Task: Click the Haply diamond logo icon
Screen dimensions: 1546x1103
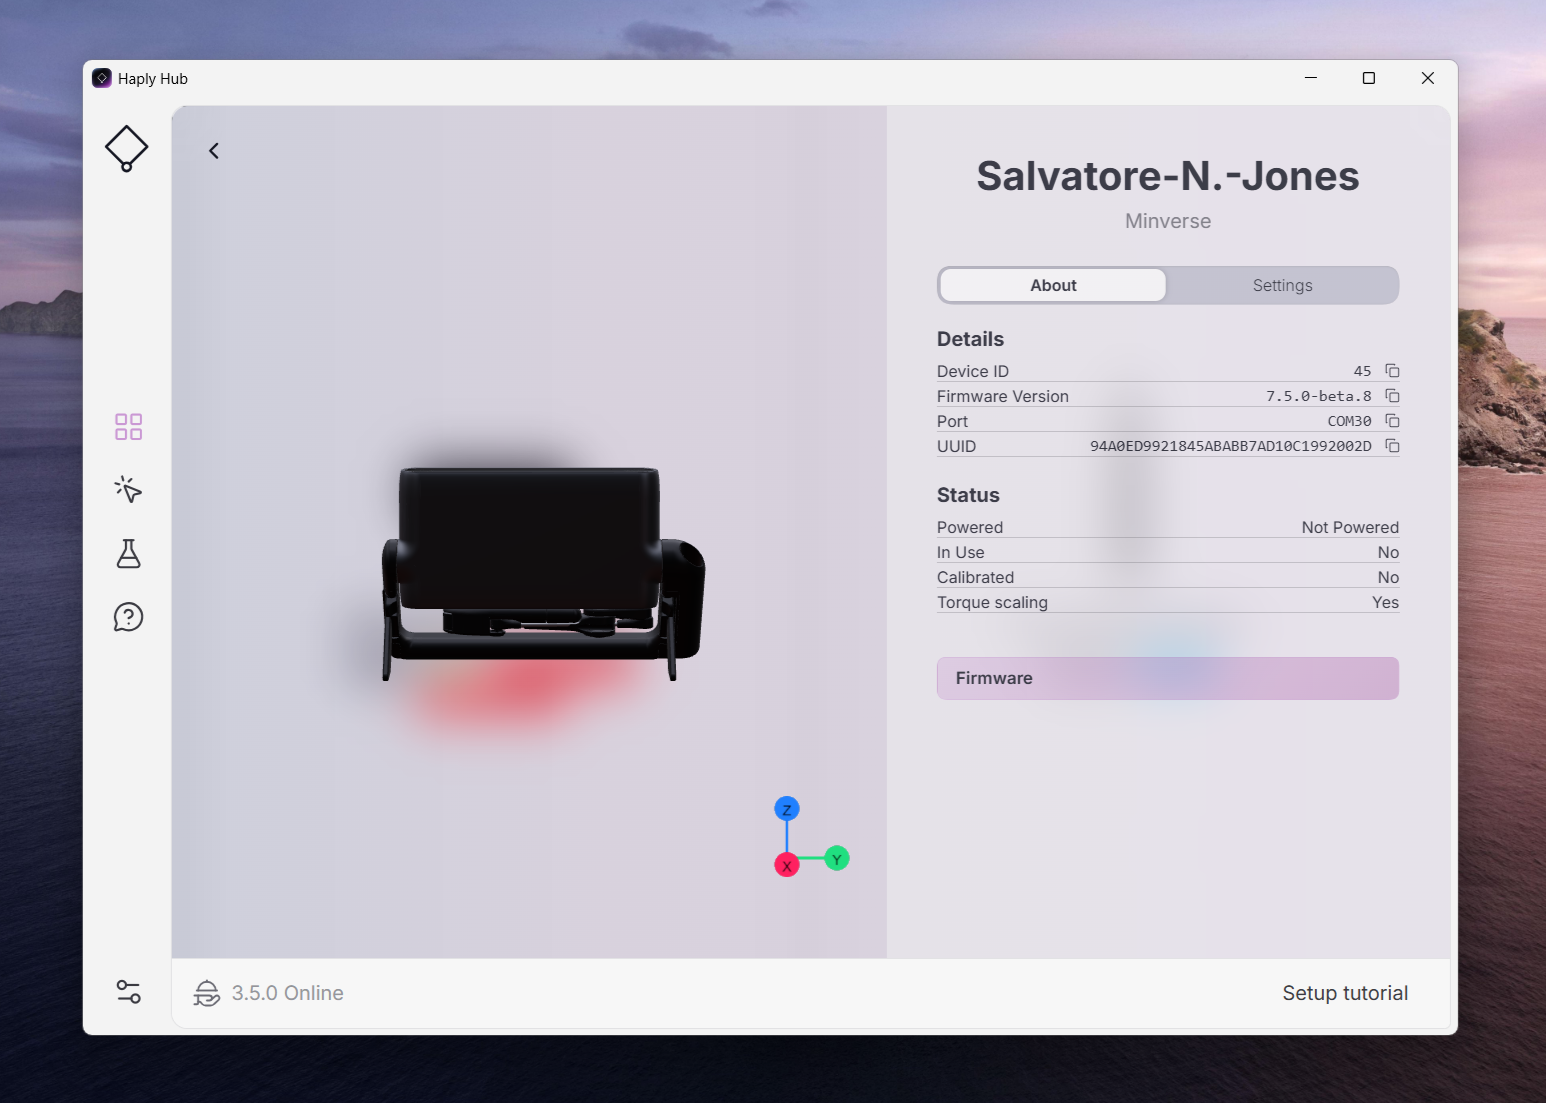Action: click(127, 149)
